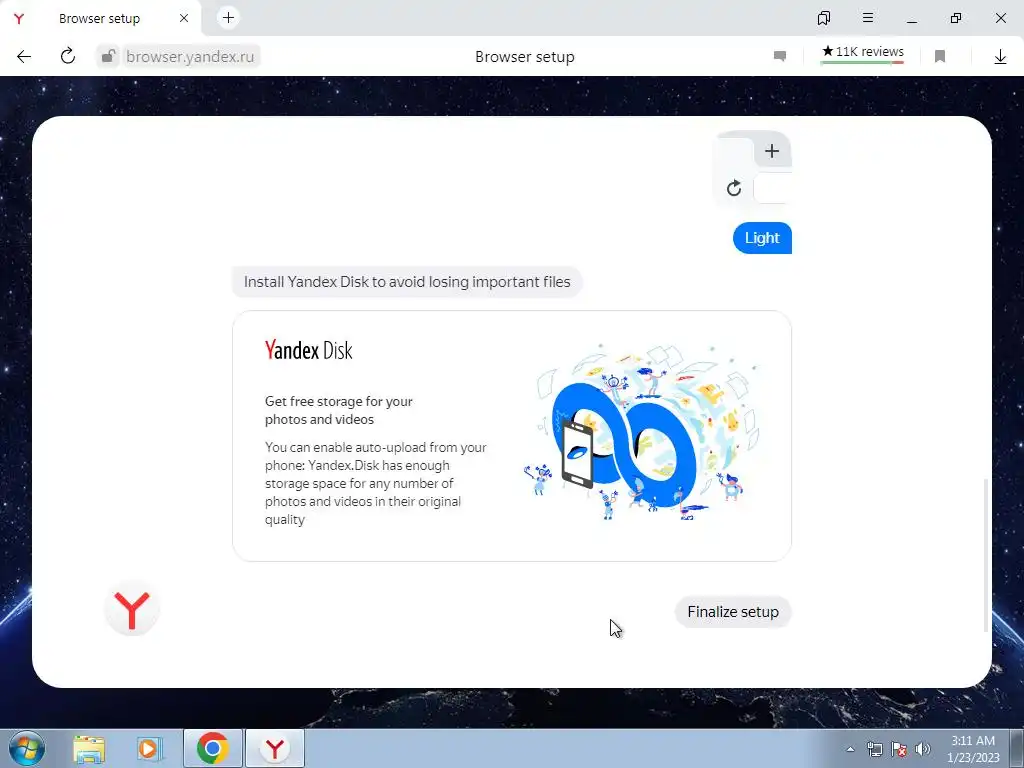Click 'Get free storage for your' heading
Image resolution: width=1024 pixels, height=768 pixels.
point(338,402)
